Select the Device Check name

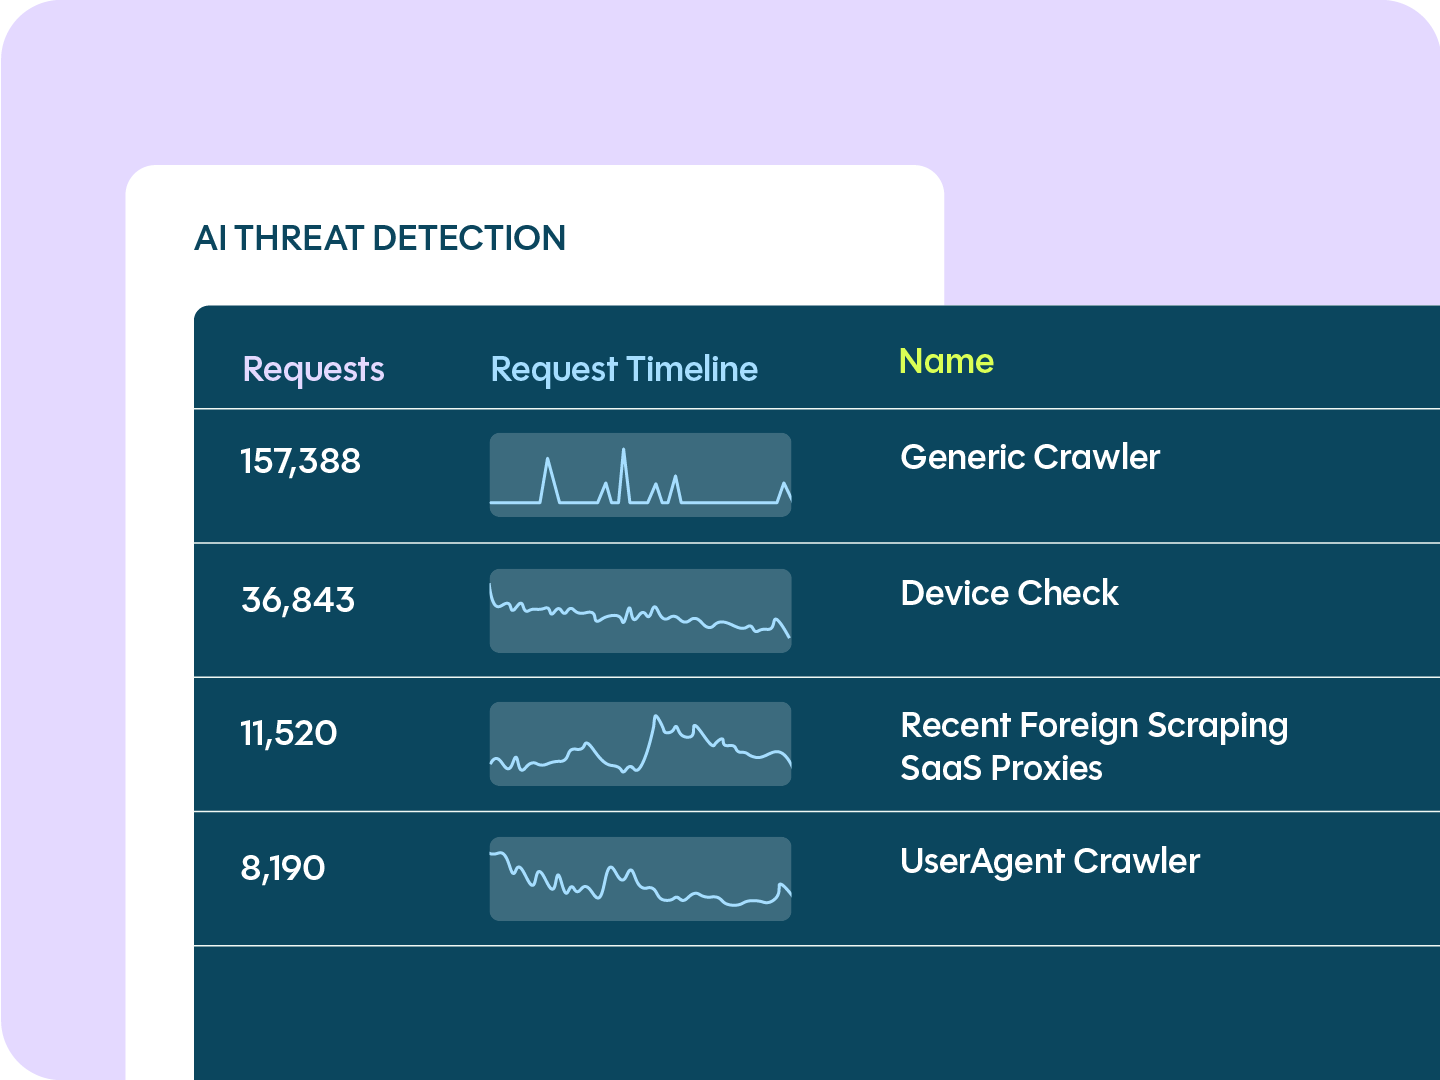[x=1009, y=593]
